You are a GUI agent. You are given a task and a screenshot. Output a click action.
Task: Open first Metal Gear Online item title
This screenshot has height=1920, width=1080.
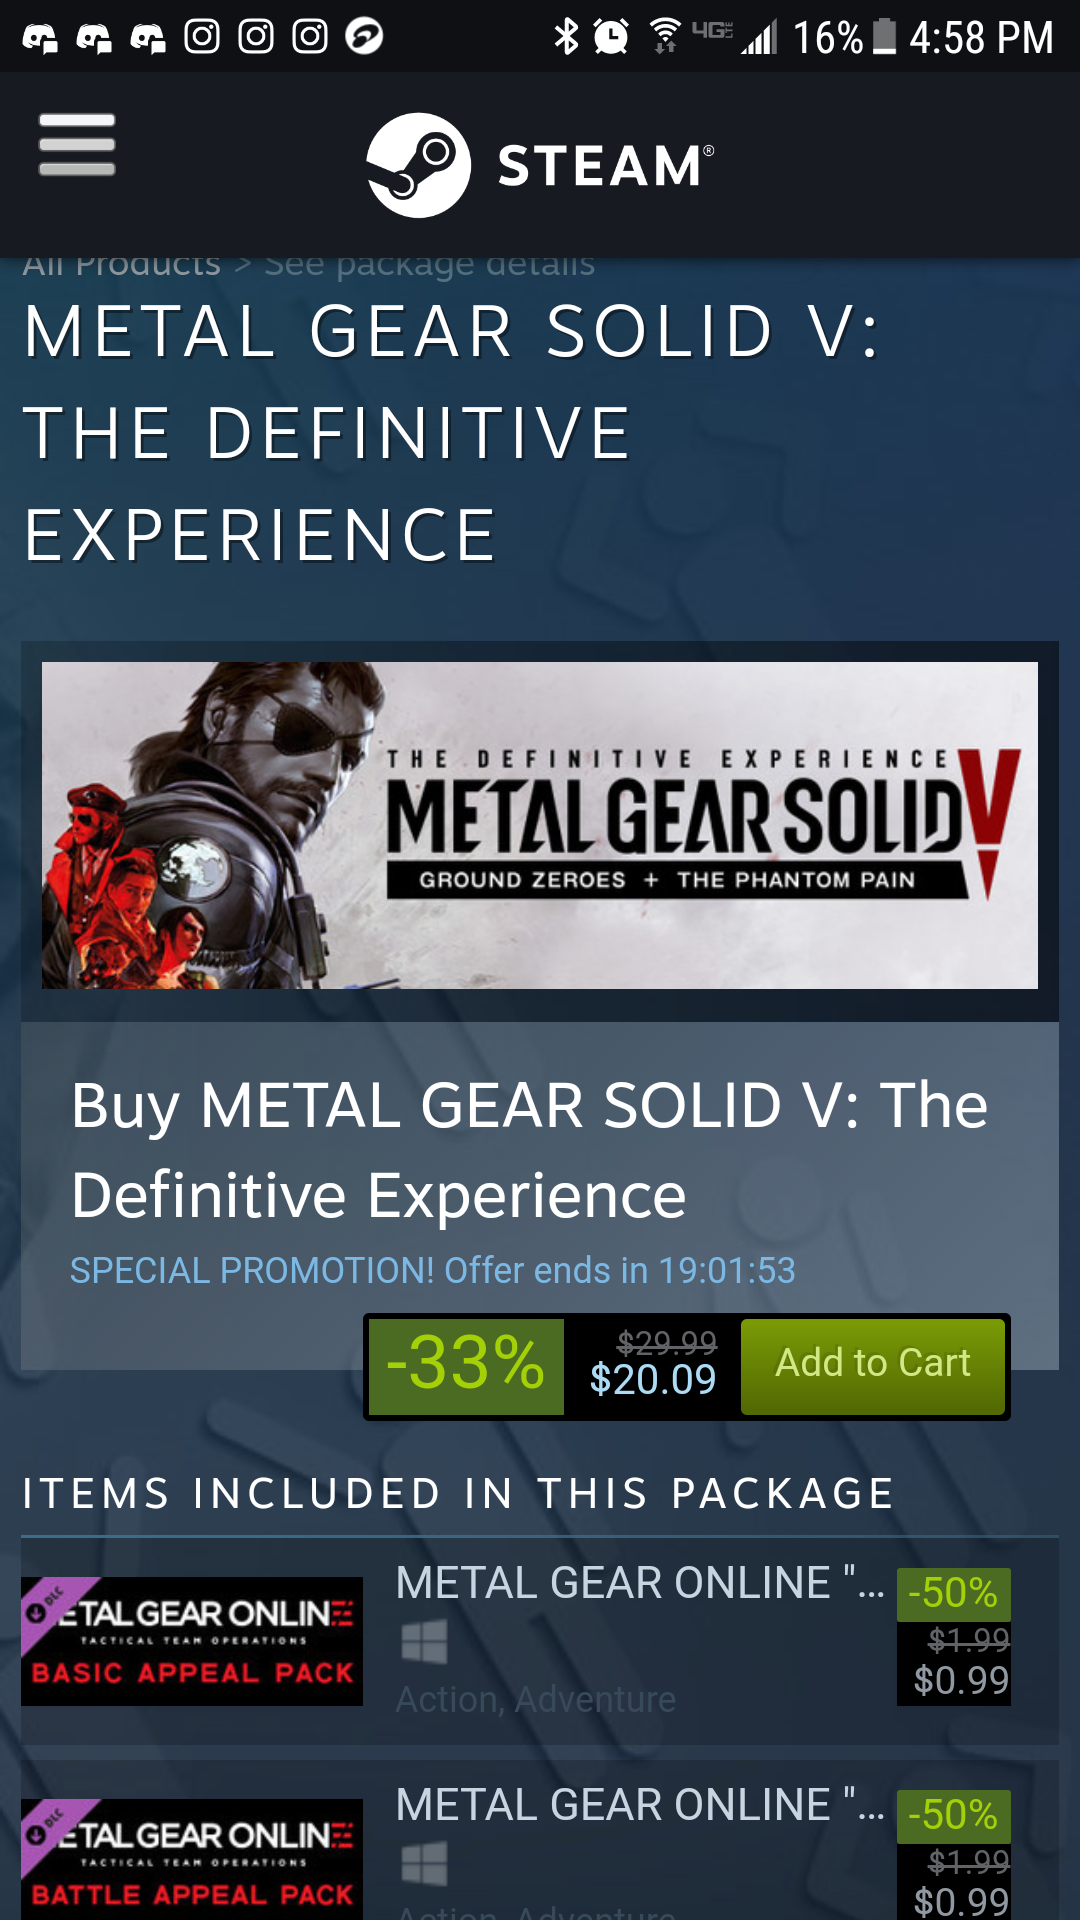point(640,1583)
